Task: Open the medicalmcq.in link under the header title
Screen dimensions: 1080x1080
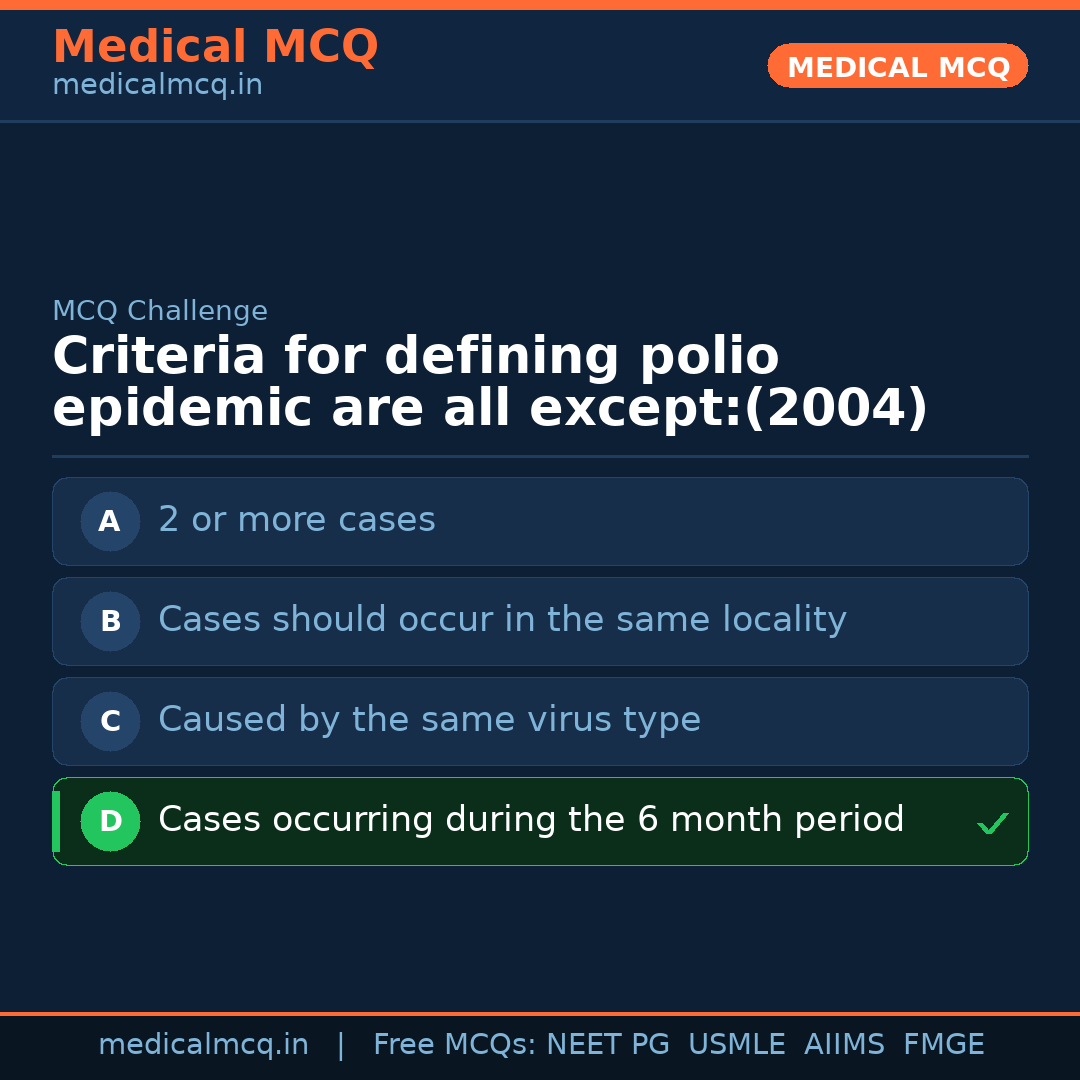Action: click(x=157, y=86)
